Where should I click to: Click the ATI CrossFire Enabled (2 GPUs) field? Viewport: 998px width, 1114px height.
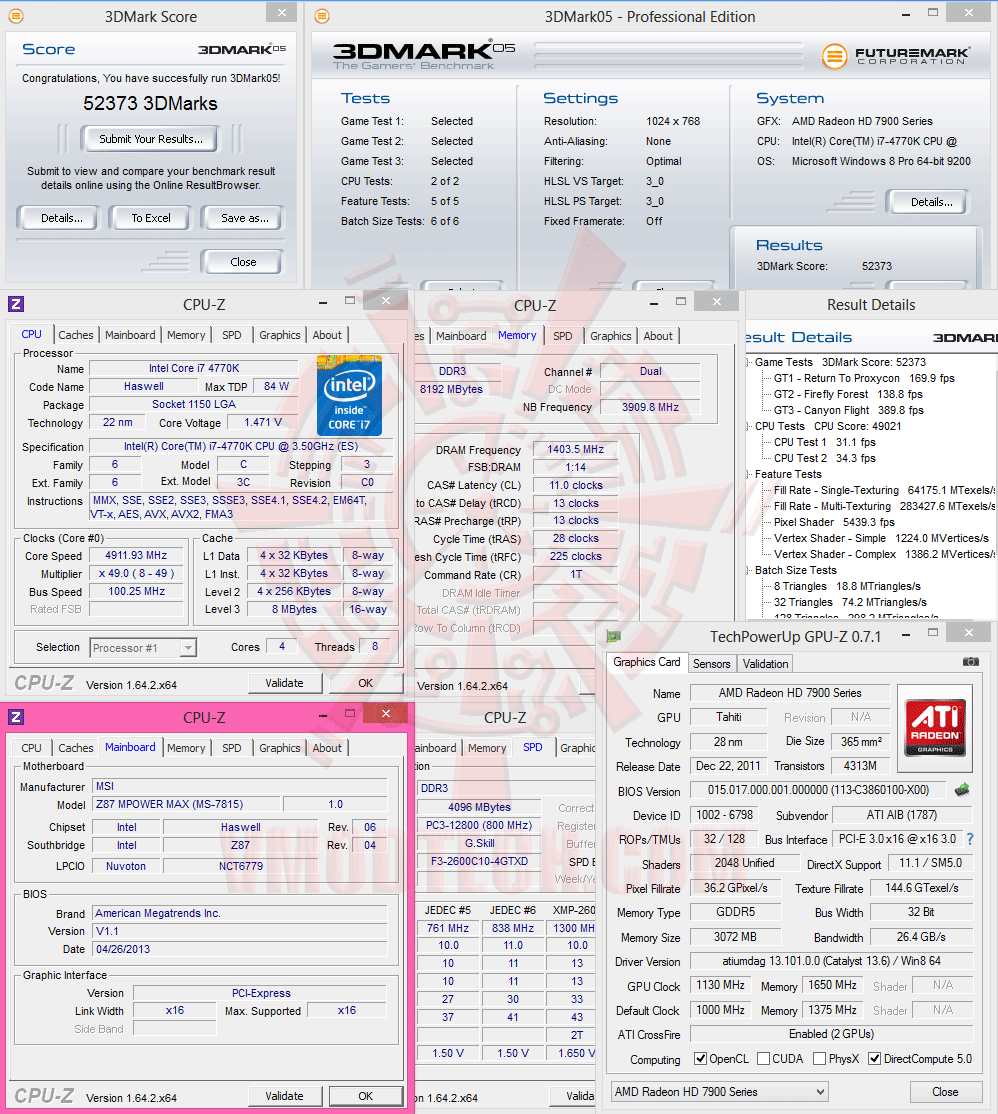(831, 1034)
